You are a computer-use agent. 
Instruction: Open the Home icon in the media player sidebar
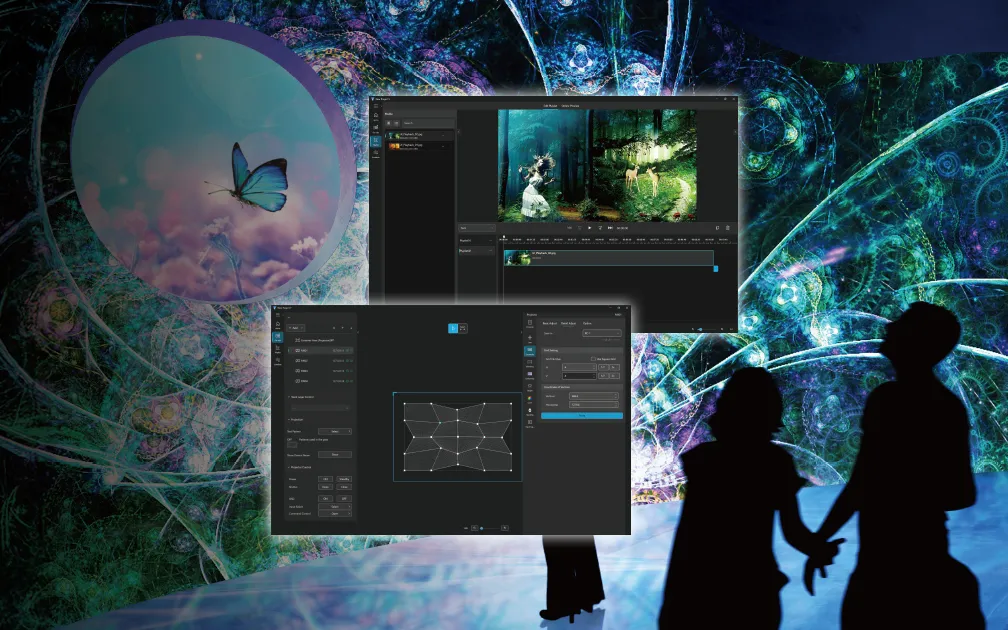coord(376,116)
